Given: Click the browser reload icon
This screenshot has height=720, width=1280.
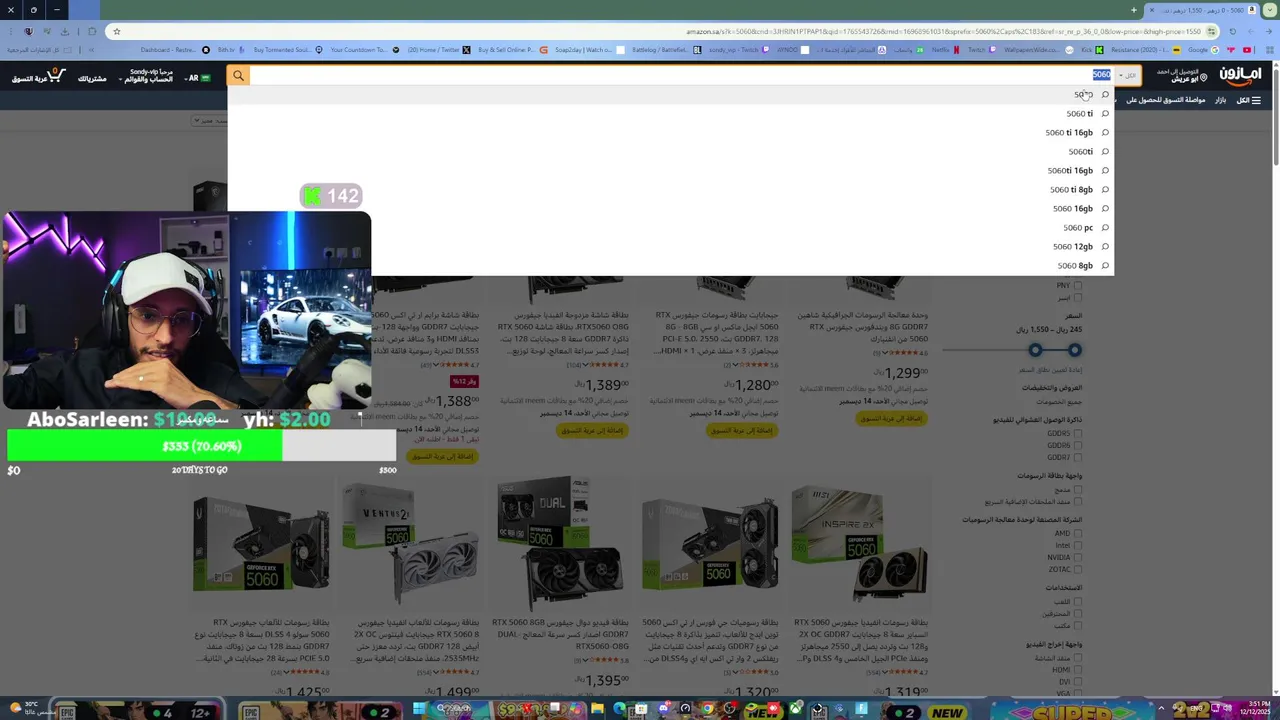Looking at the screenshot, I should pyautogui.click(x=1232, y=31).
